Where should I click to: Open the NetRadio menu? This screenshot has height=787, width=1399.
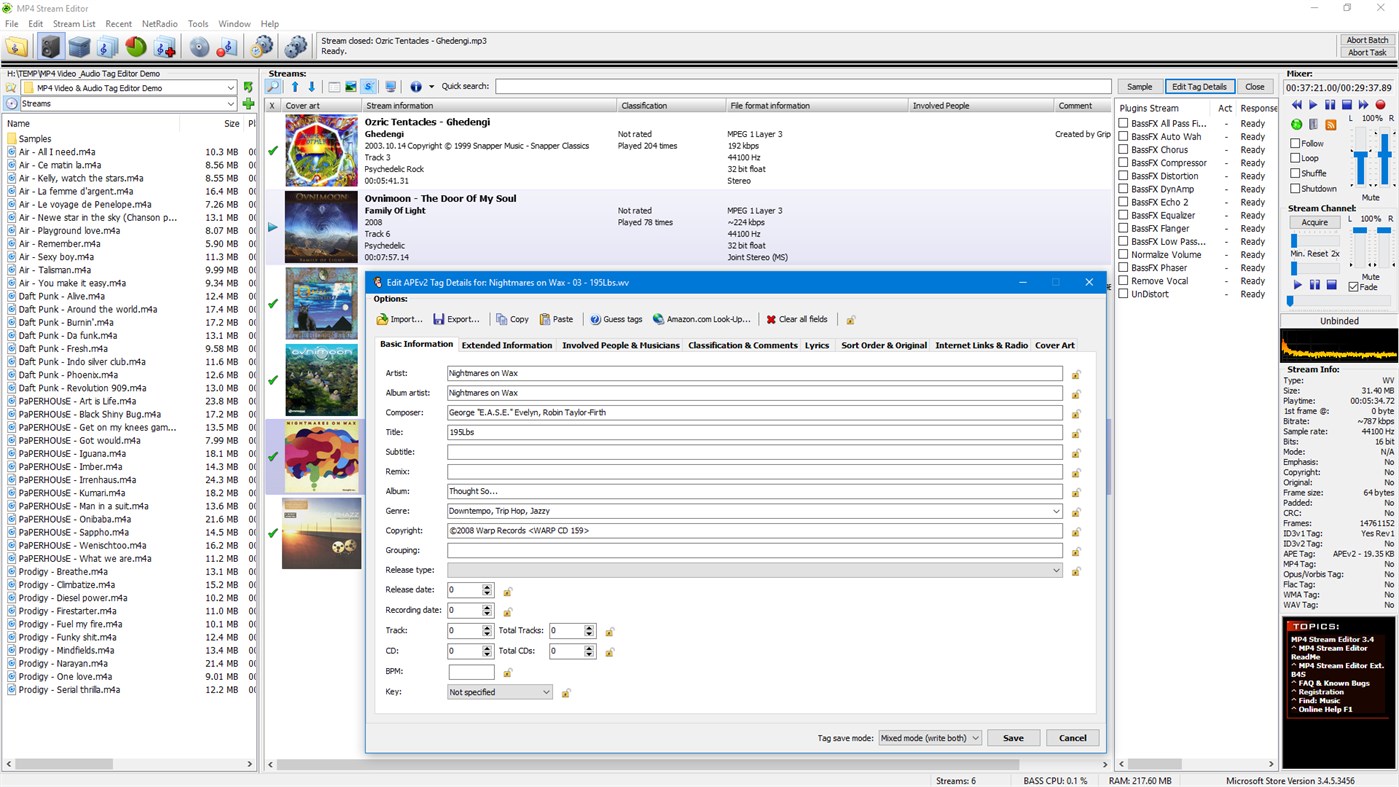[x=159, y=23]
